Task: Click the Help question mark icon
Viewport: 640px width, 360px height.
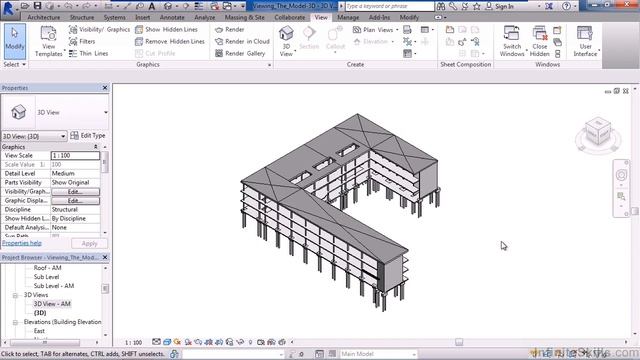Action: pyautogui.click(x=566, y=6)
